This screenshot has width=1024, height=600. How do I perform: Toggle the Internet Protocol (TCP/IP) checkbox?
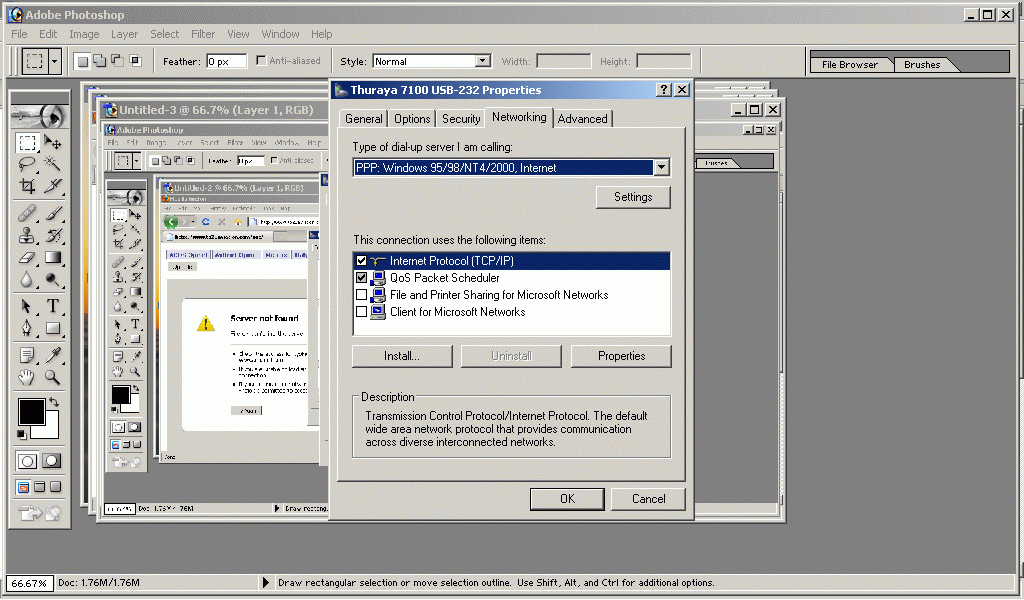(361, 261)
